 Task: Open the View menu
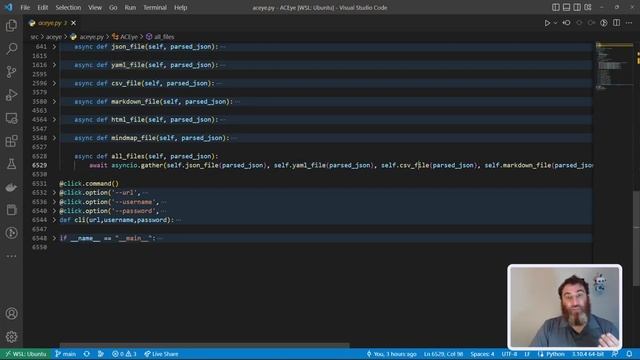95,7
